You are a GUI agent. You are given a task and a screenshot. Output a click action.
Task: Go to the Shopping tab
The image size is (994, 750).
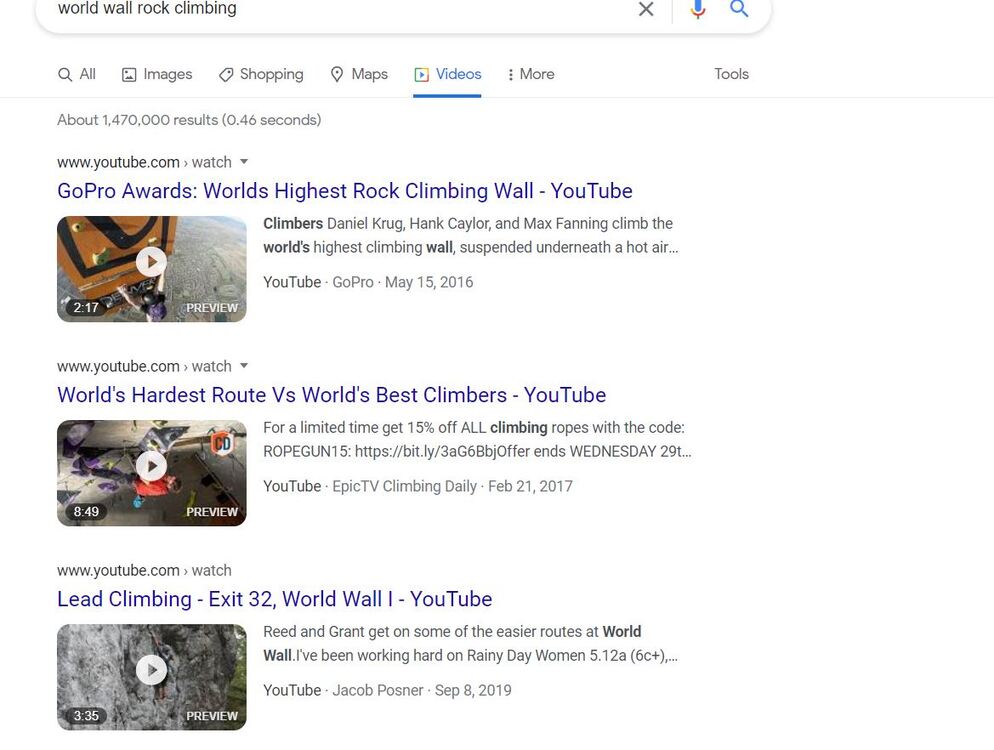(x=261, y=74)
